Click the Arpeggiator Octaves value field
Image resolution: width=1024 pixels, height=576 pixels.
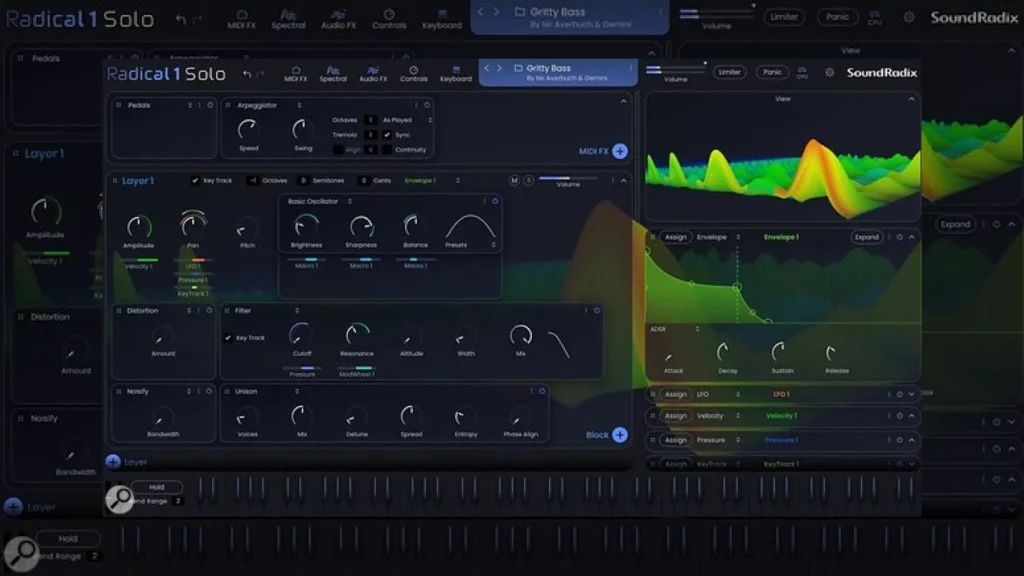point(370,120)
